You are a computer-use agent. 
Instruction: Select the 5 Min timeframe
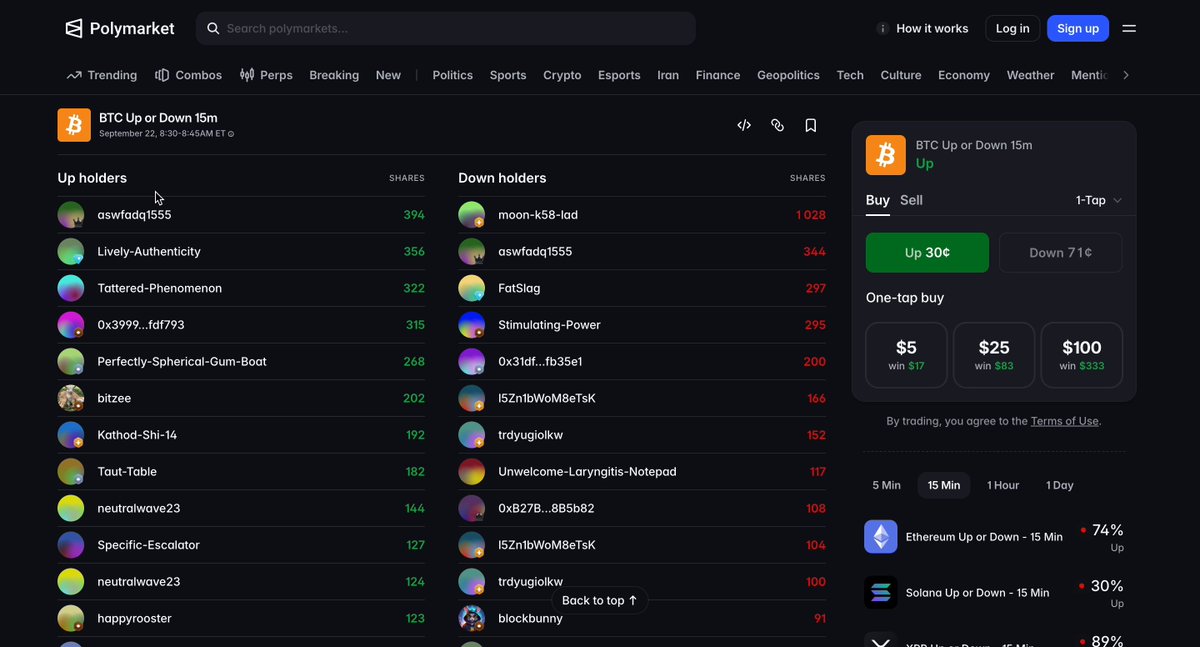pos(886,485)
